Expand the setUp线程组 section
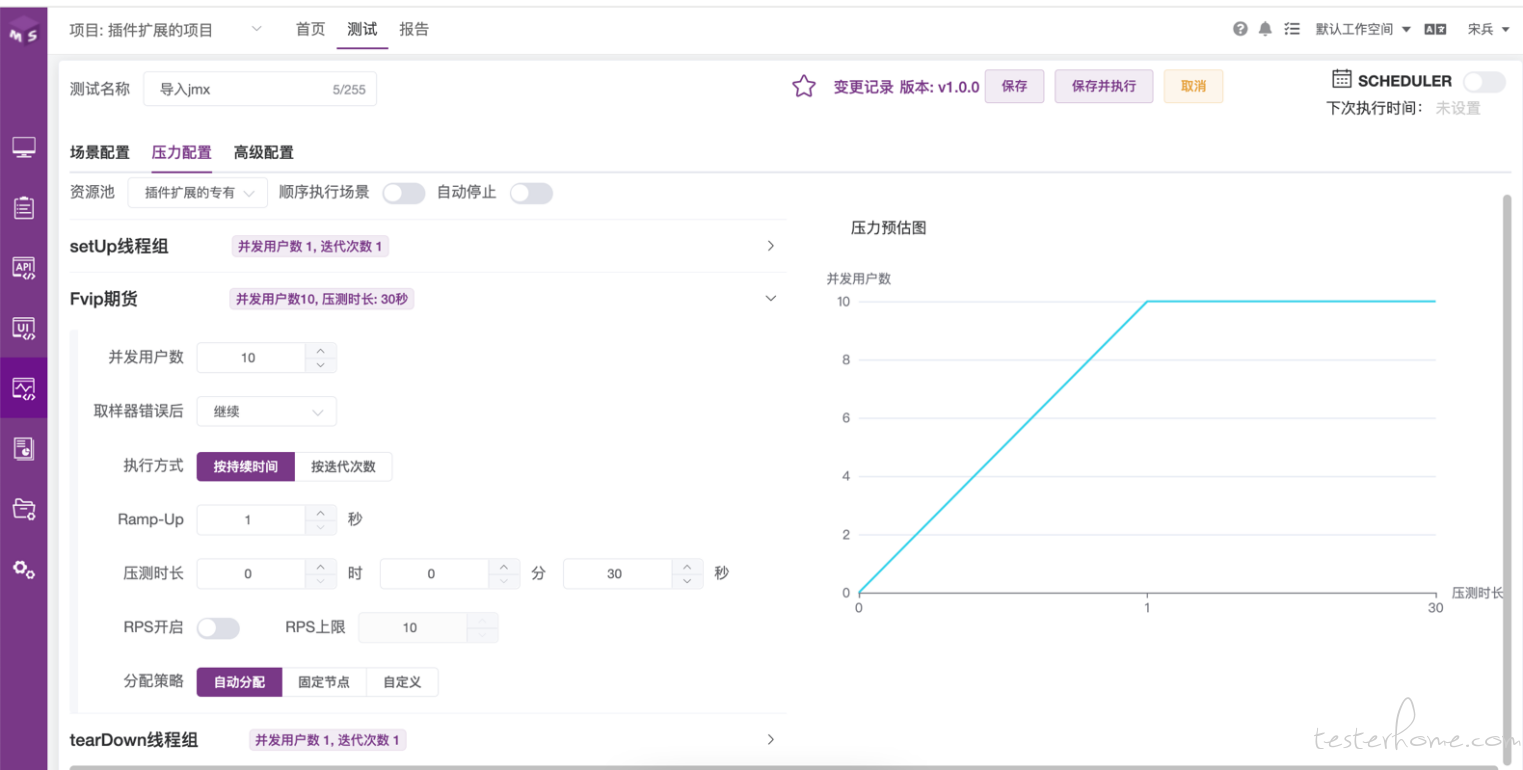Screen dimensions: 1523x770 (x=770, y=246)
